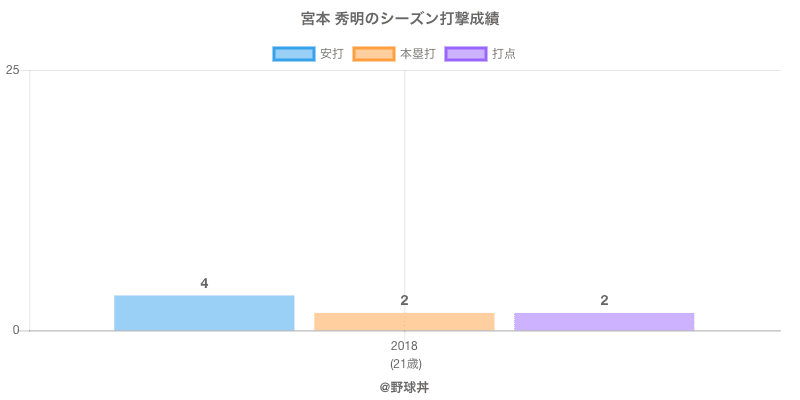
Task: Click the @野球丼 watermark text
Action: click(x=404, y=386)
